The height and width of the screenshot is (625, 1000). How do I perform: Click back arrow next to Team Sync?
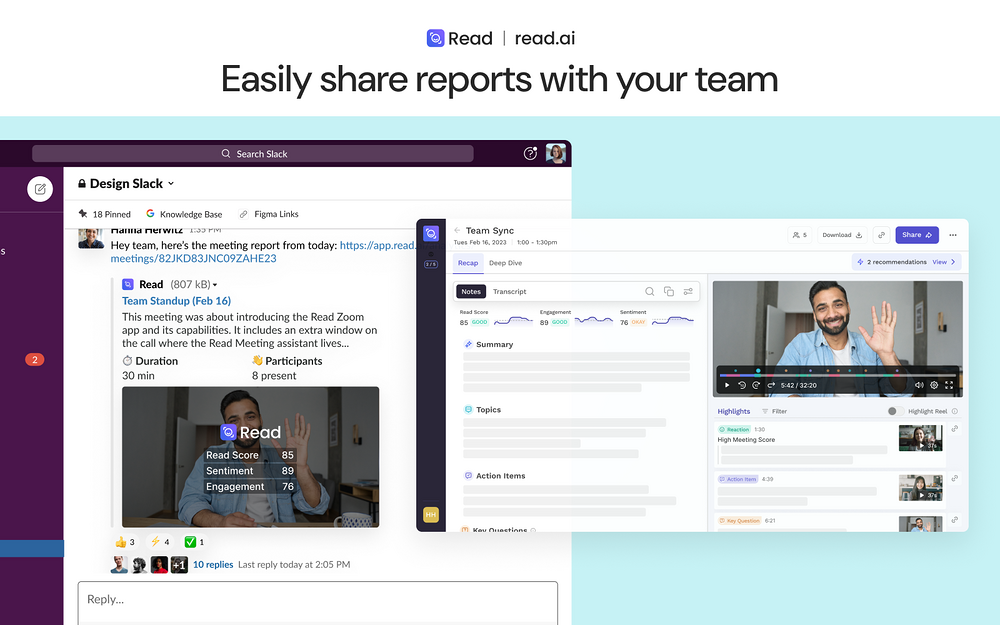point(457,230)
